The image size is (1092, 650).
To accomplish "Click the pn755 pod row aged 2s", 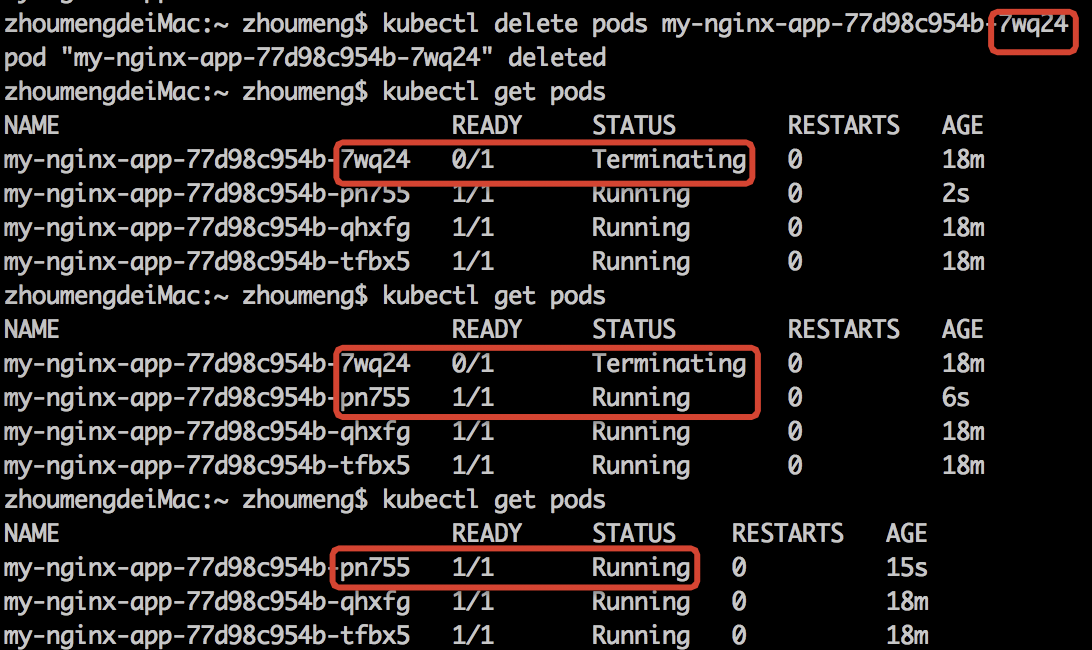I will [207, 194].
